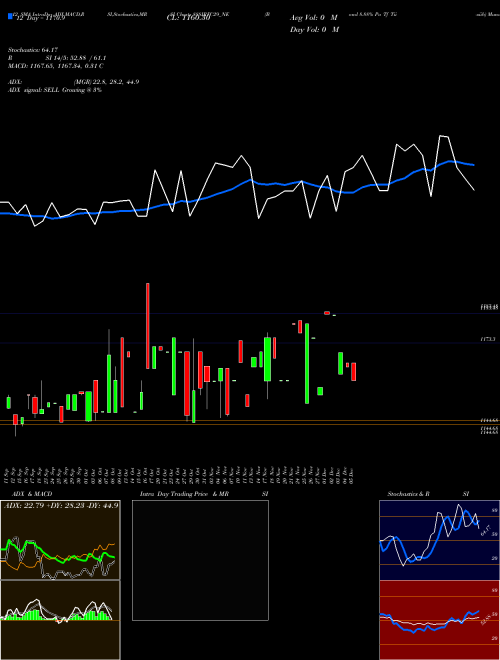Click the '12 Day = 1170.9' average label
This screenshot has width=500, height=660.
coord(40,18)
